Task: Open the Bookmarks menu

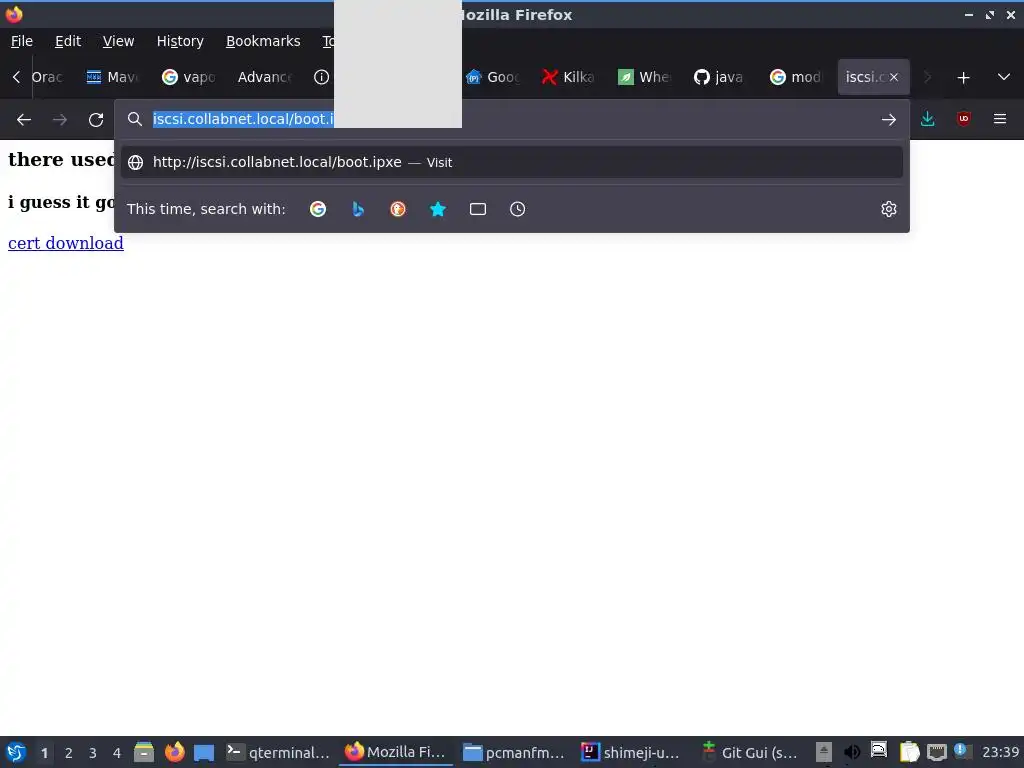Action: pyautogui.click(x=263, y=41)
